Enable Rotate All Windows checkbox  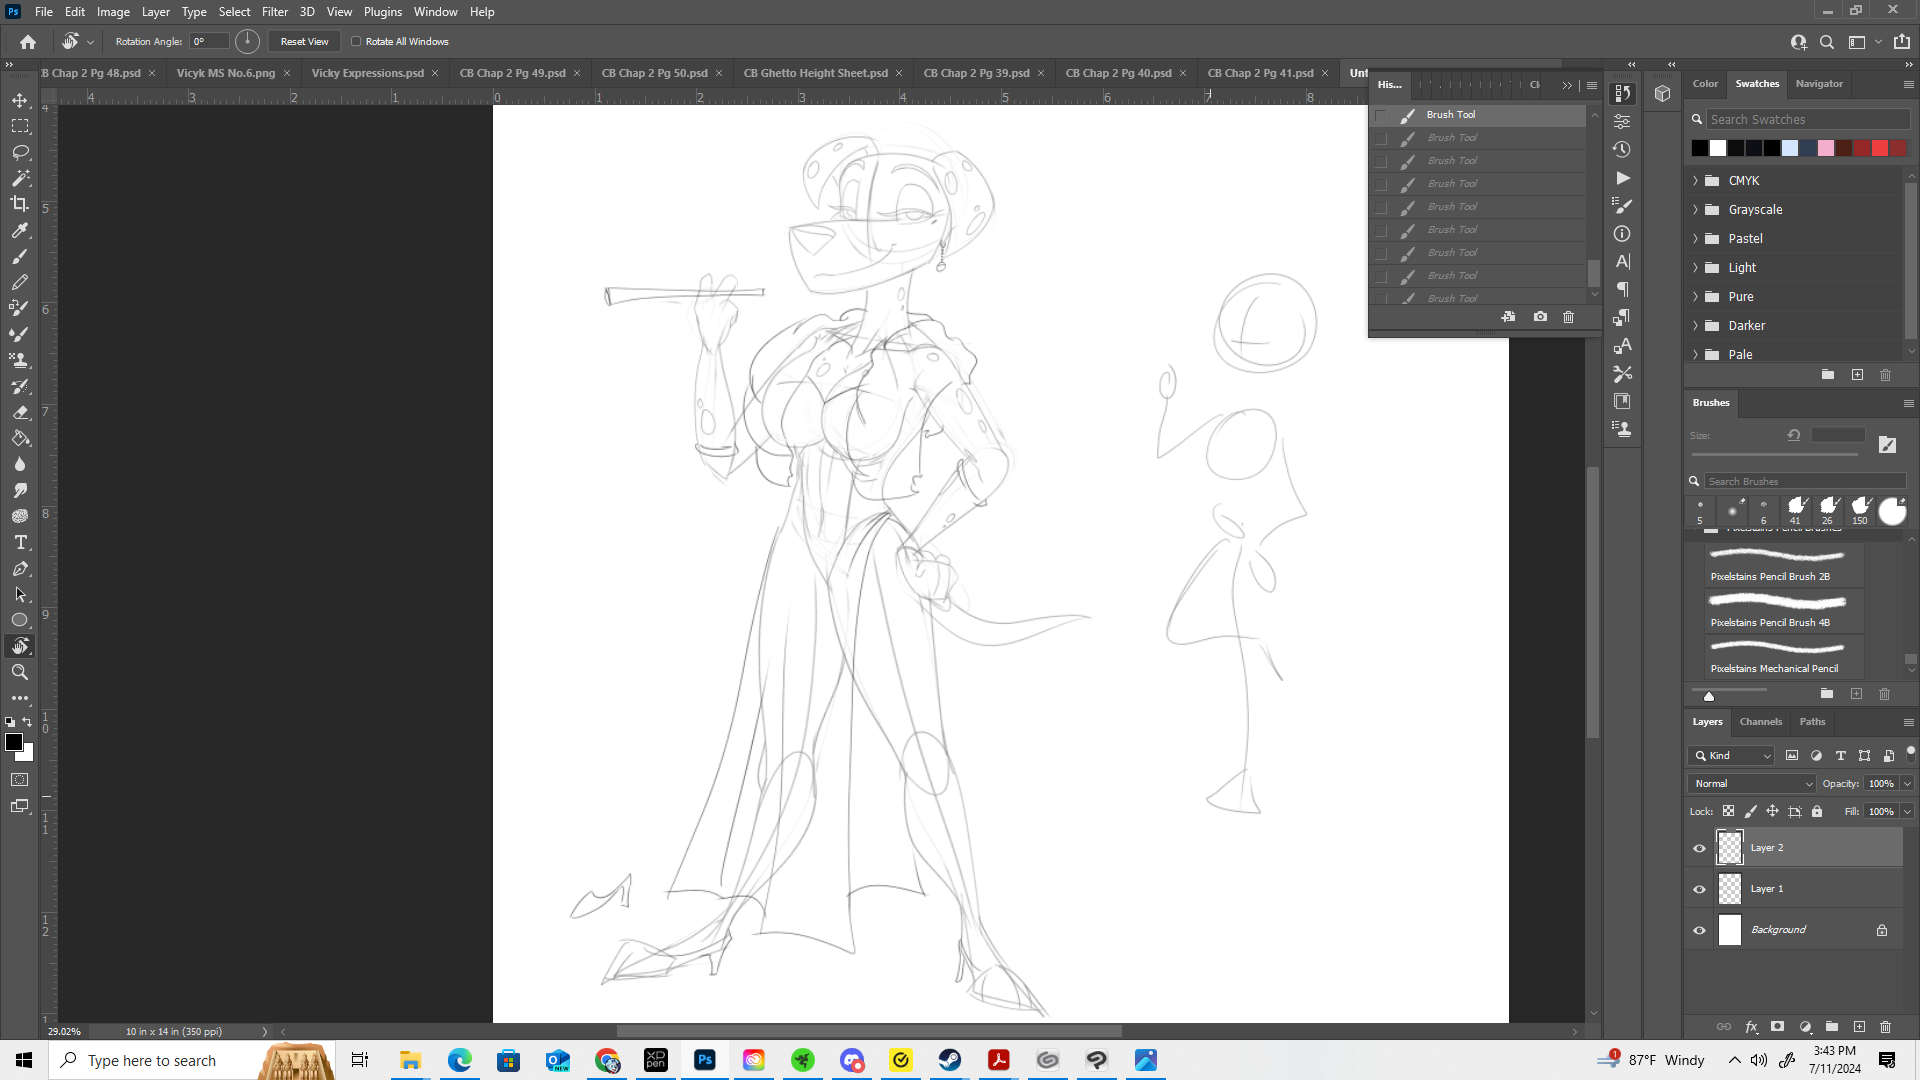[356, 42]
